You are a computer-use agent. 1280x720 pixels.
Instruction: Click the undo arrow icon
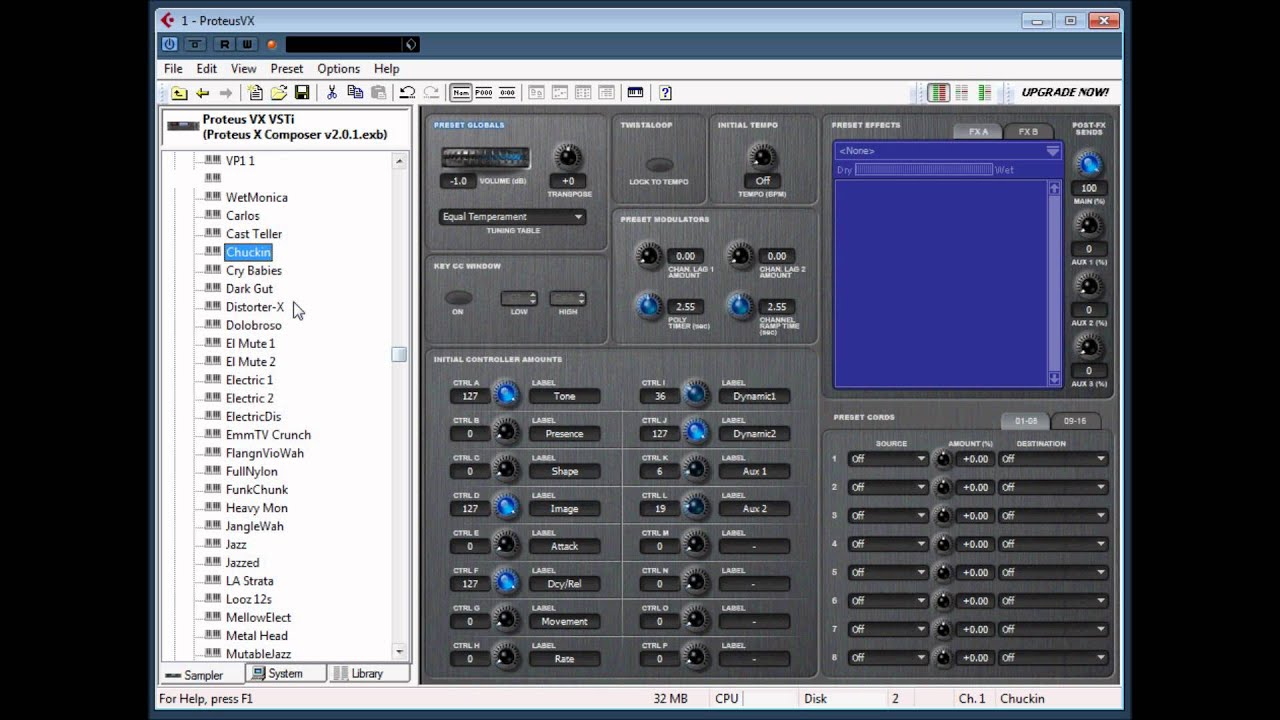click(407, 93)
